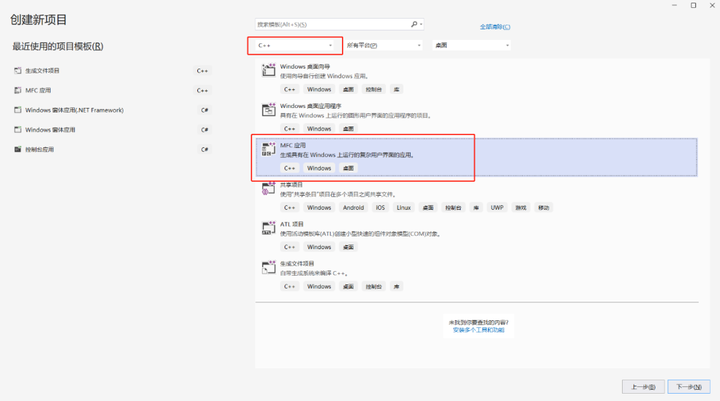
Task: Open the 安装多个工具和功能 link
Action: click(478, 330)
